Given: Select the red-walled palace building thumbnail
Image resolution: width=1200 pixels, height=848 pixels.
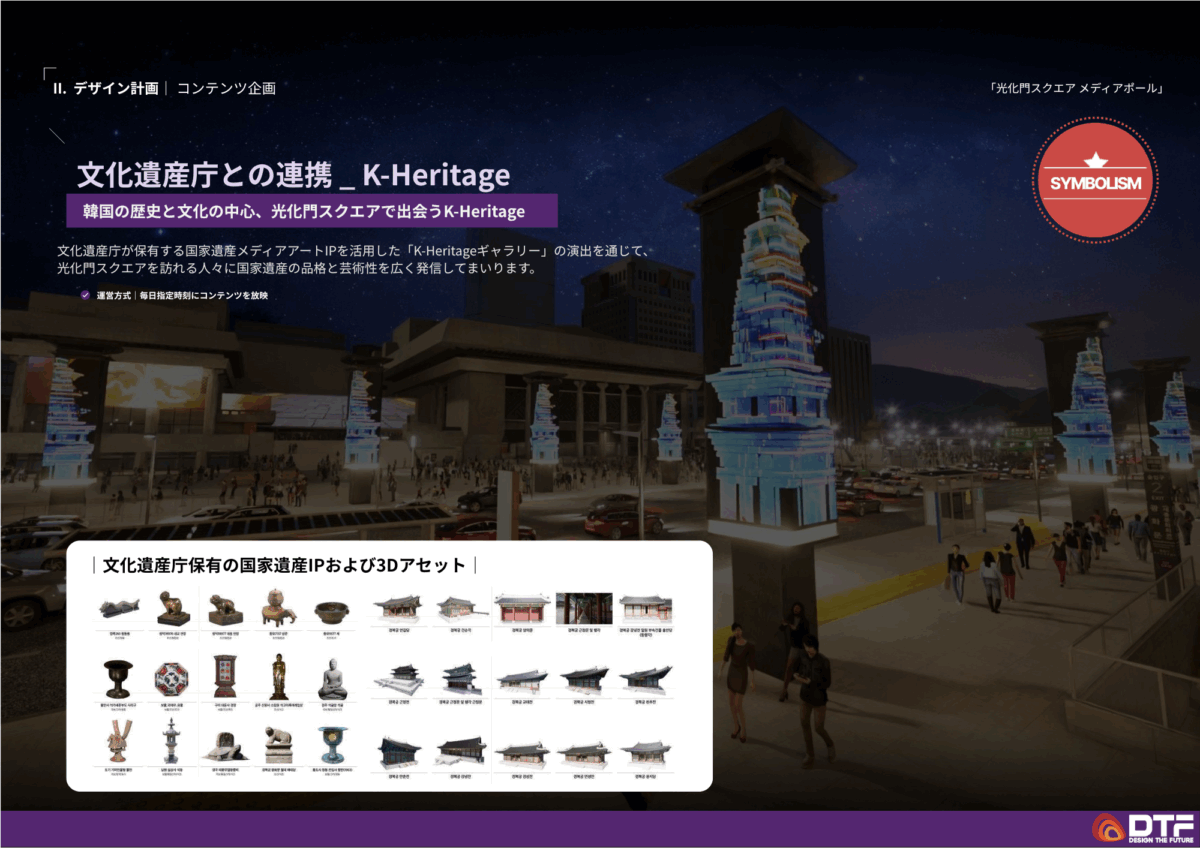Looking at the screenshot, I should pos(521,608).
